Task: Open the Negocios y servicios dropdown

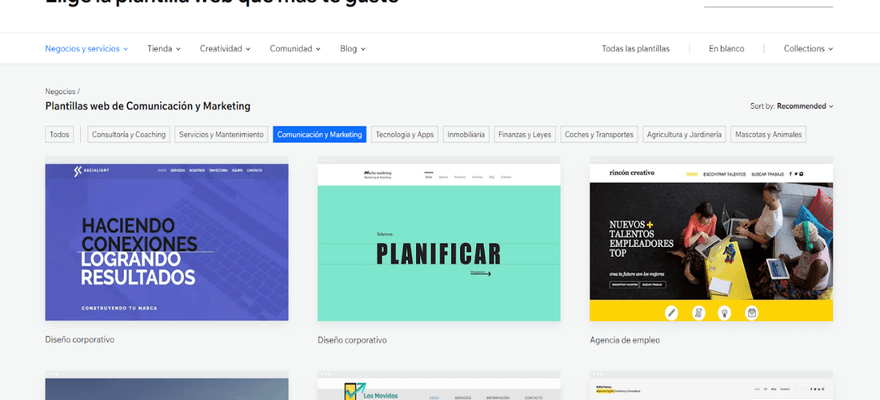Action: [86, 49]
